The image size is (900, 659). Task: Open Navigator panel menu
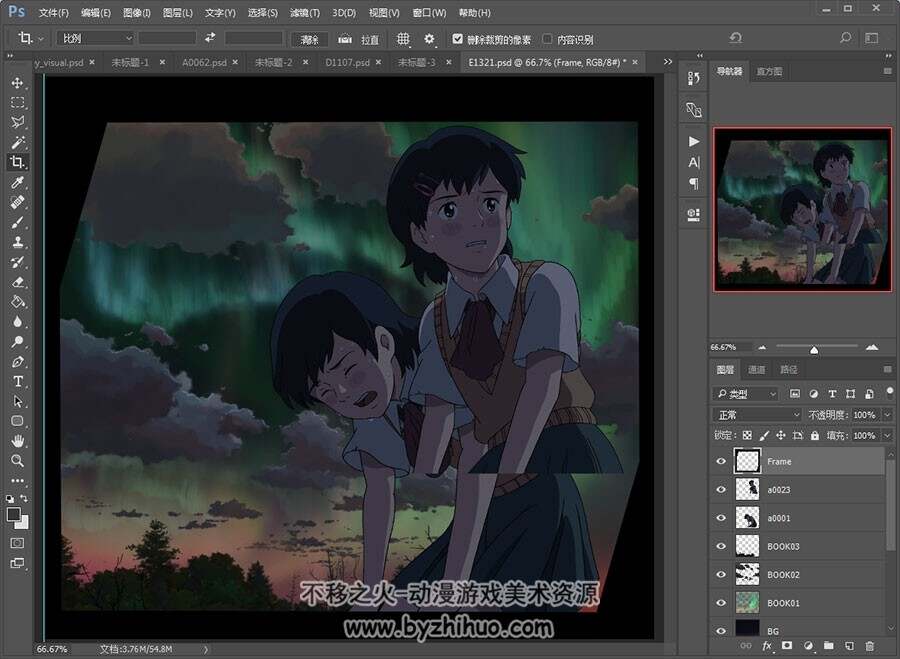pos(887,71)
